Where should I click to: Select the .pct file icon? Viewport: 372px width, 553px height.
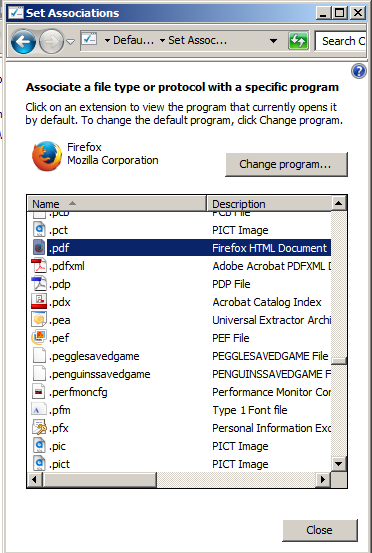[39, 230]
